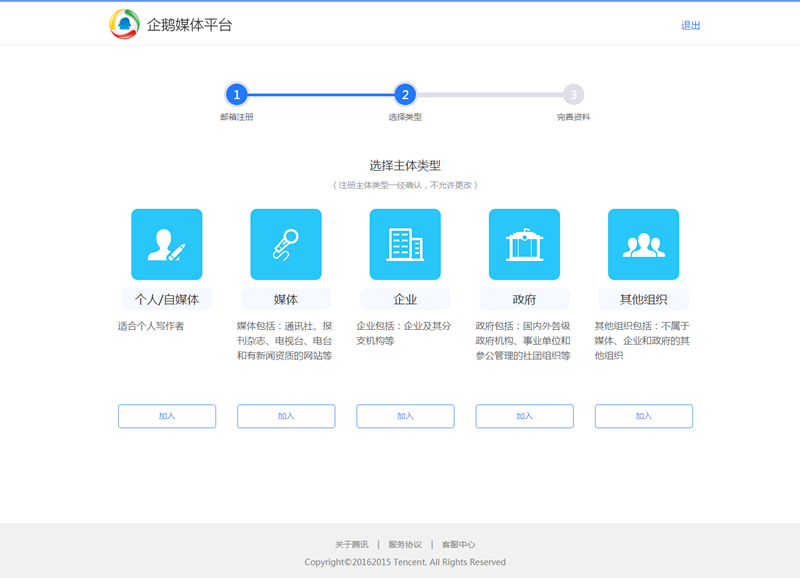Select the 个人/自媒体 person-with-pen icon

166,243
